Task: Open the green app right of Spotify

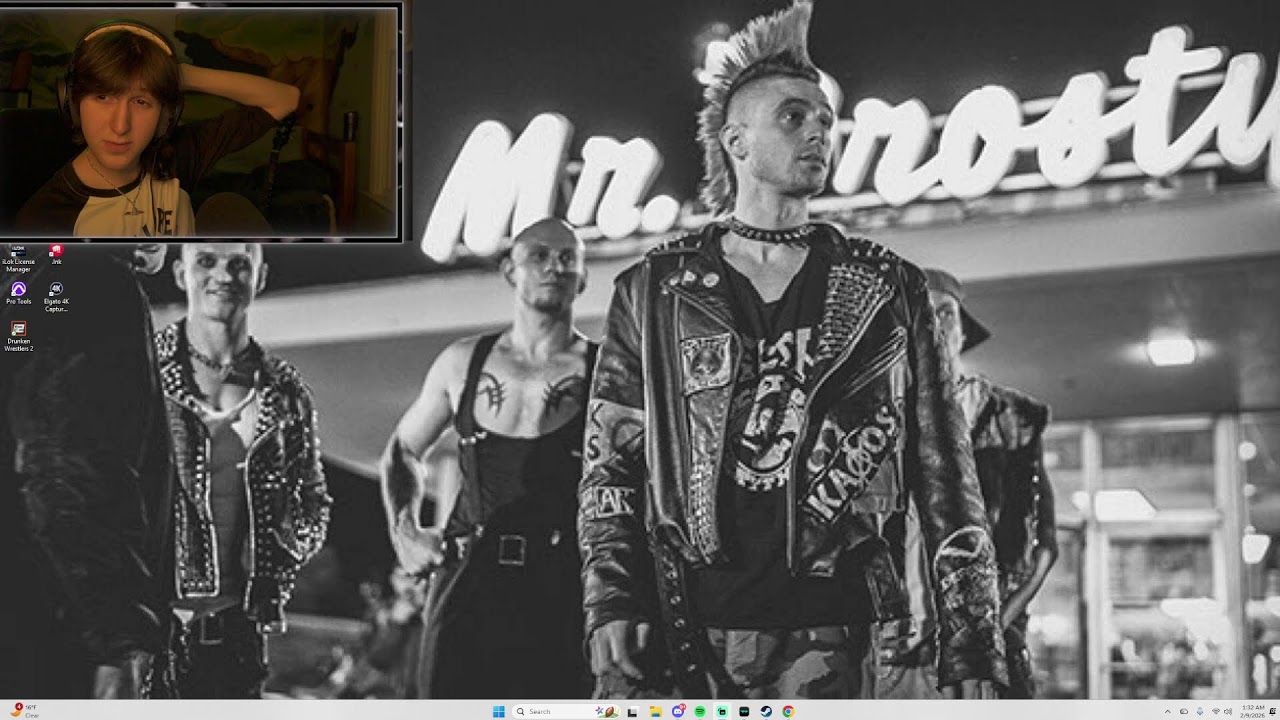Action: [x=722, y=711]
